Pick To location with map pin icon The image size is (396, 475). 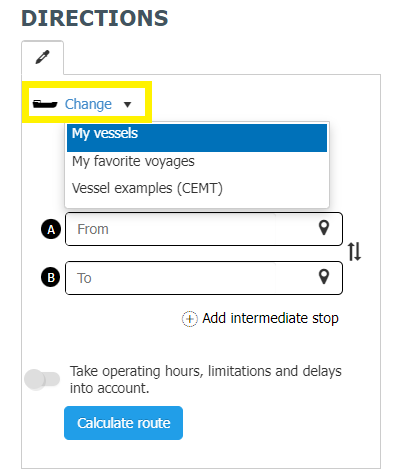(x=324, y=277)
